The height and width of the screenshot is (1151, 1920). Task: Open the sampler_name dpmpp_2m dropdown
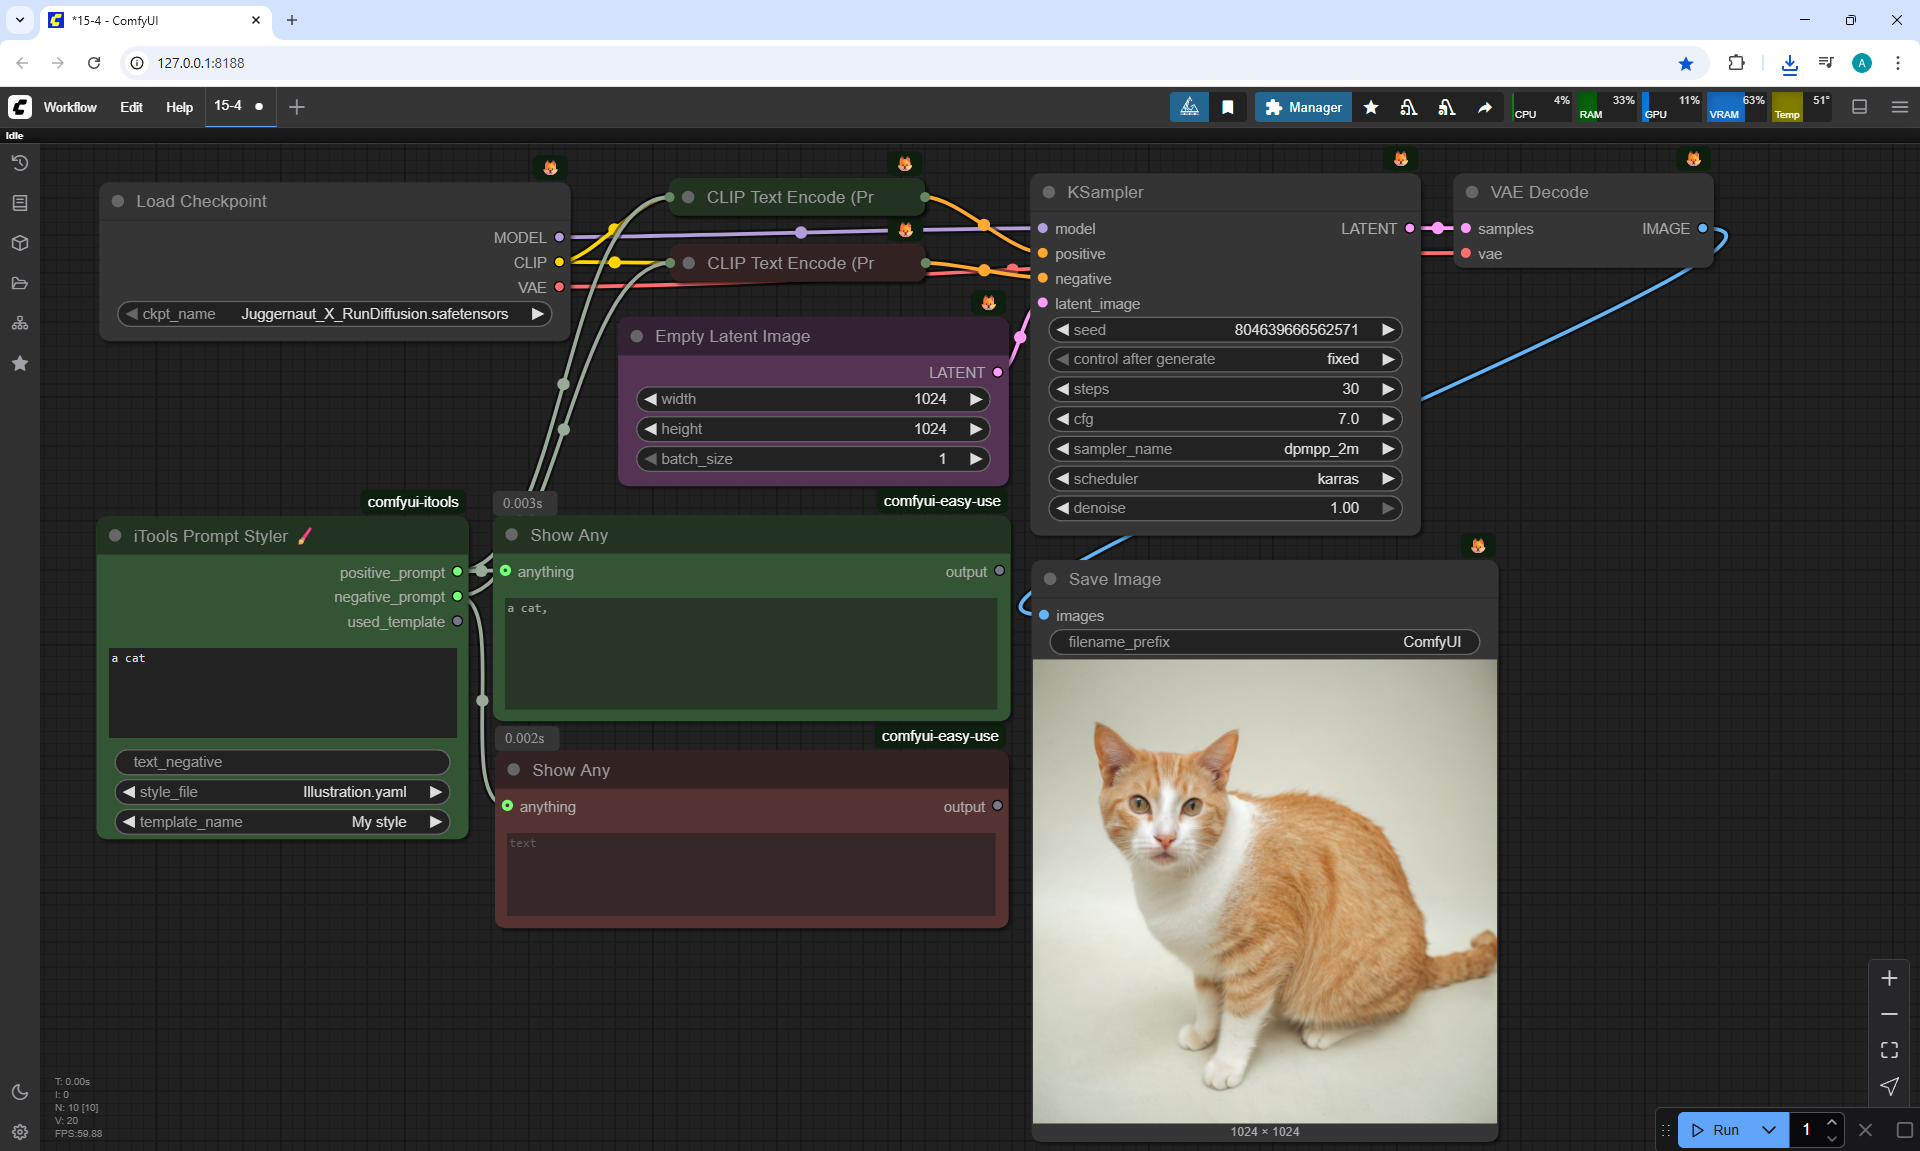click(x=1224, y=449)
